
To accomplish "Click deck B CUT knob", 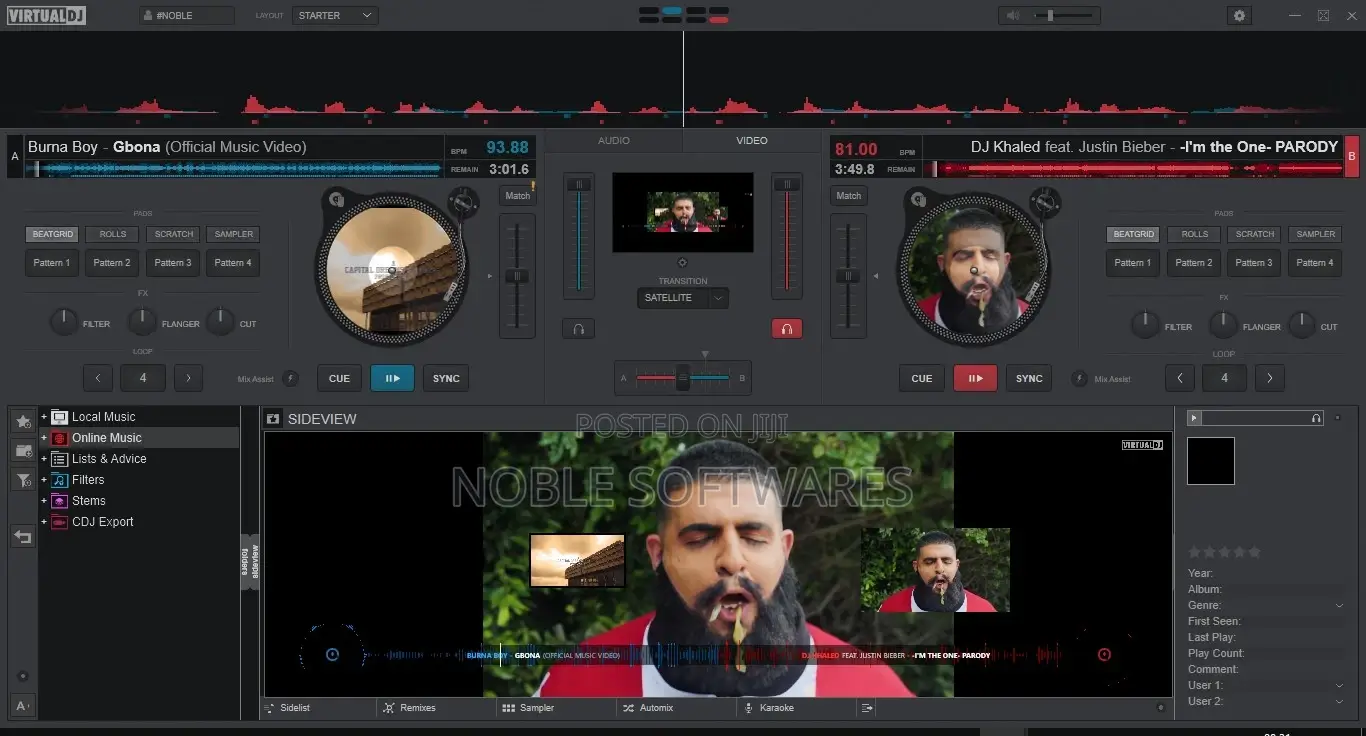I will pos(1301,324).
